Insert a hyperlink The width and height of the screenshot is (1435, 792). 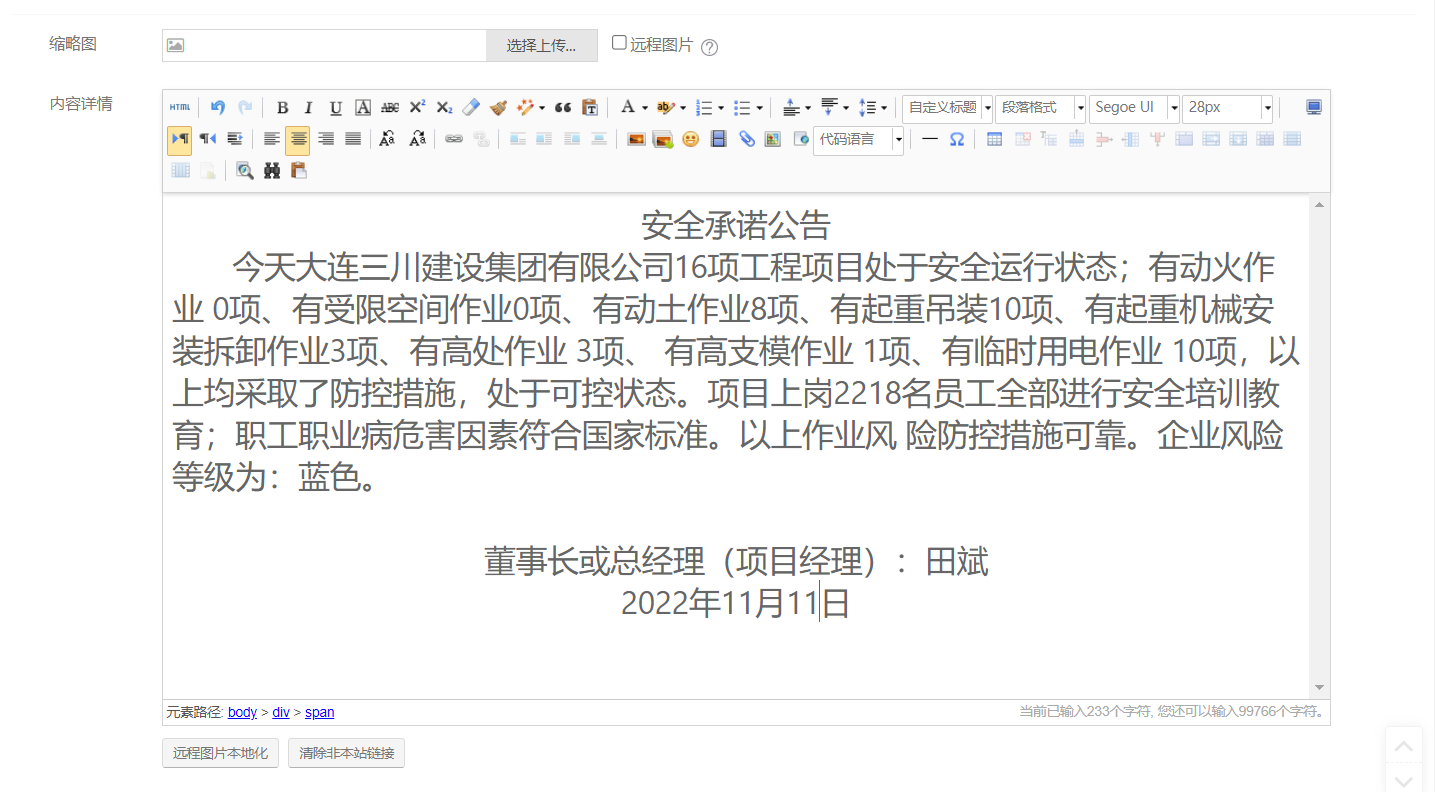point(454,139)
